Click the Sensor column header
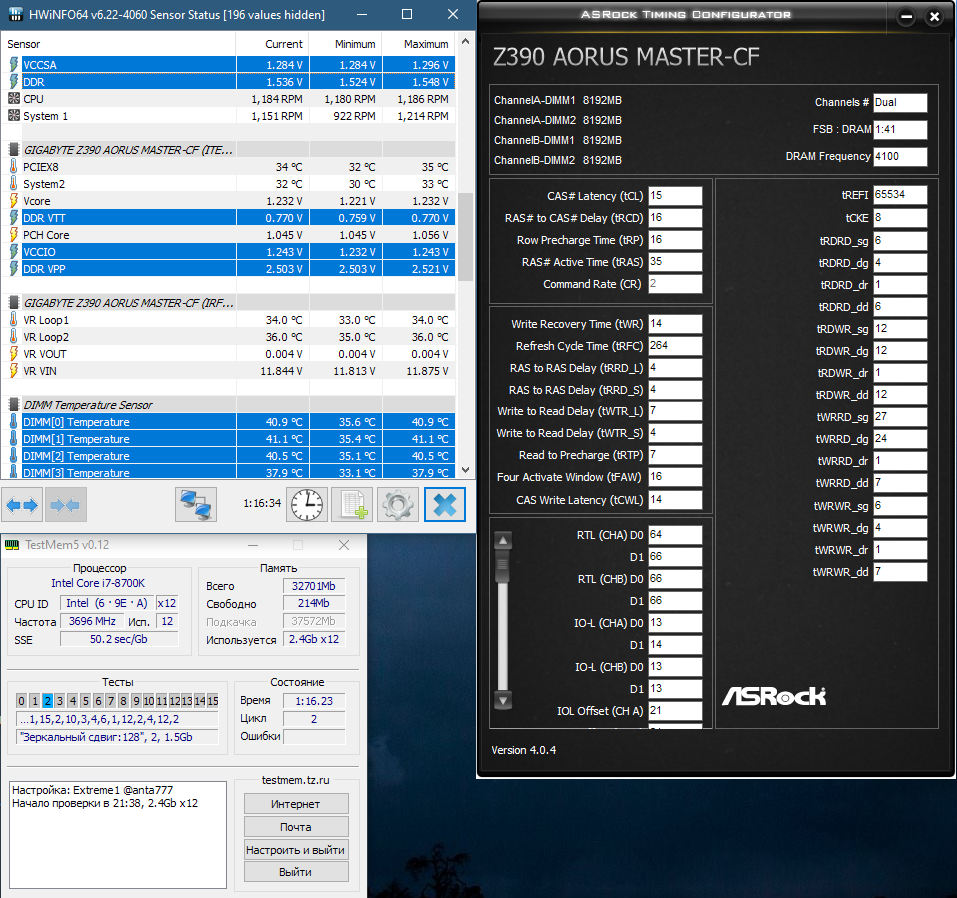The height and width of the screenshot is (898, 957). 118,44
